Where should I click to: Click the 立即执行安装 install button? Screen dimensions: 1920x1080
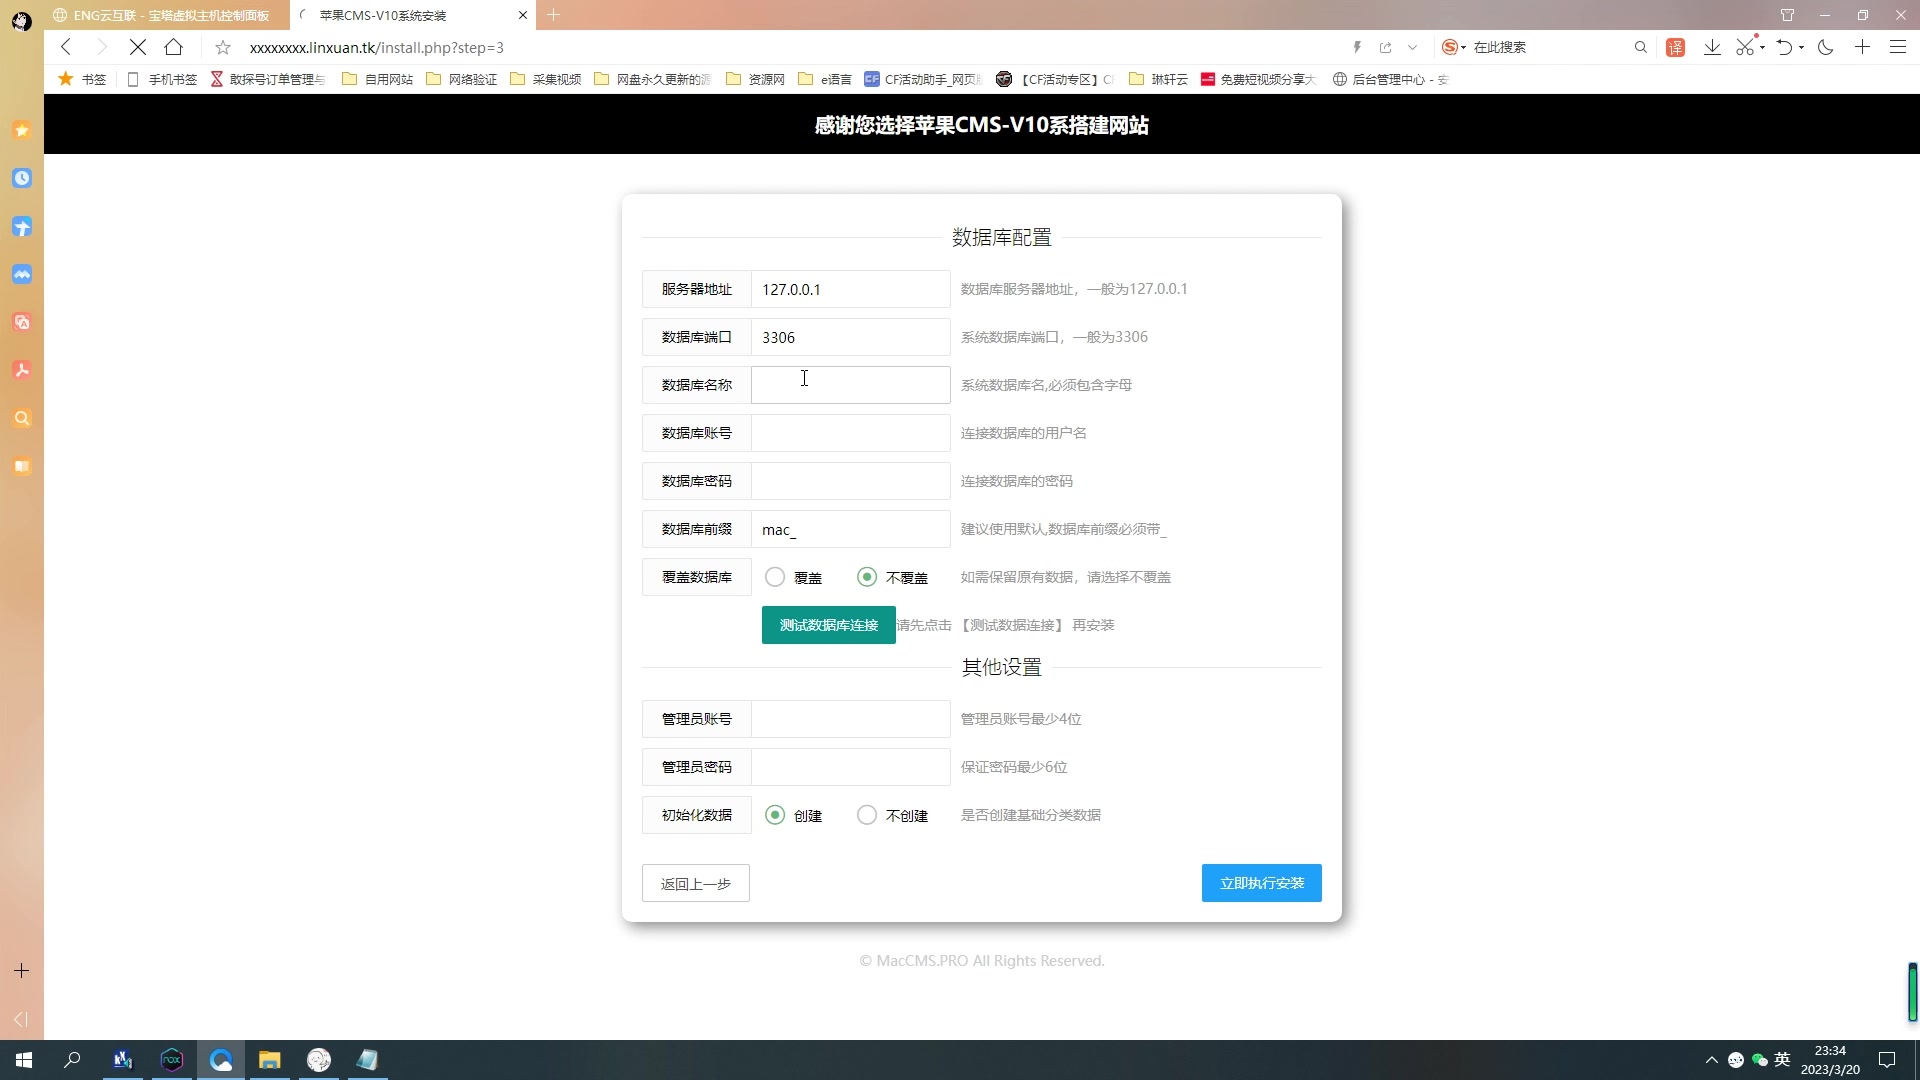coord(1260,883)
